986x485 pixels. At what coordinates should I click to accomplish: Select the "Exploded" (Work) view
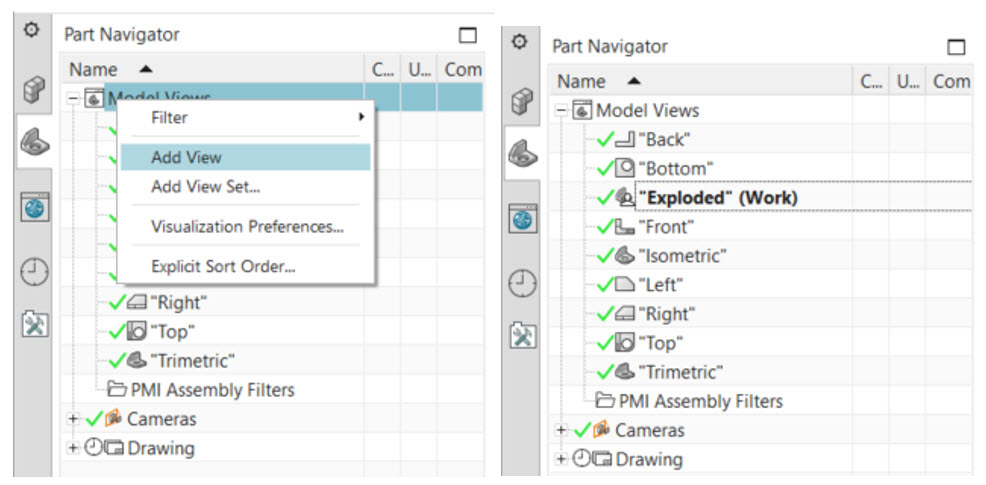point(717,197)
